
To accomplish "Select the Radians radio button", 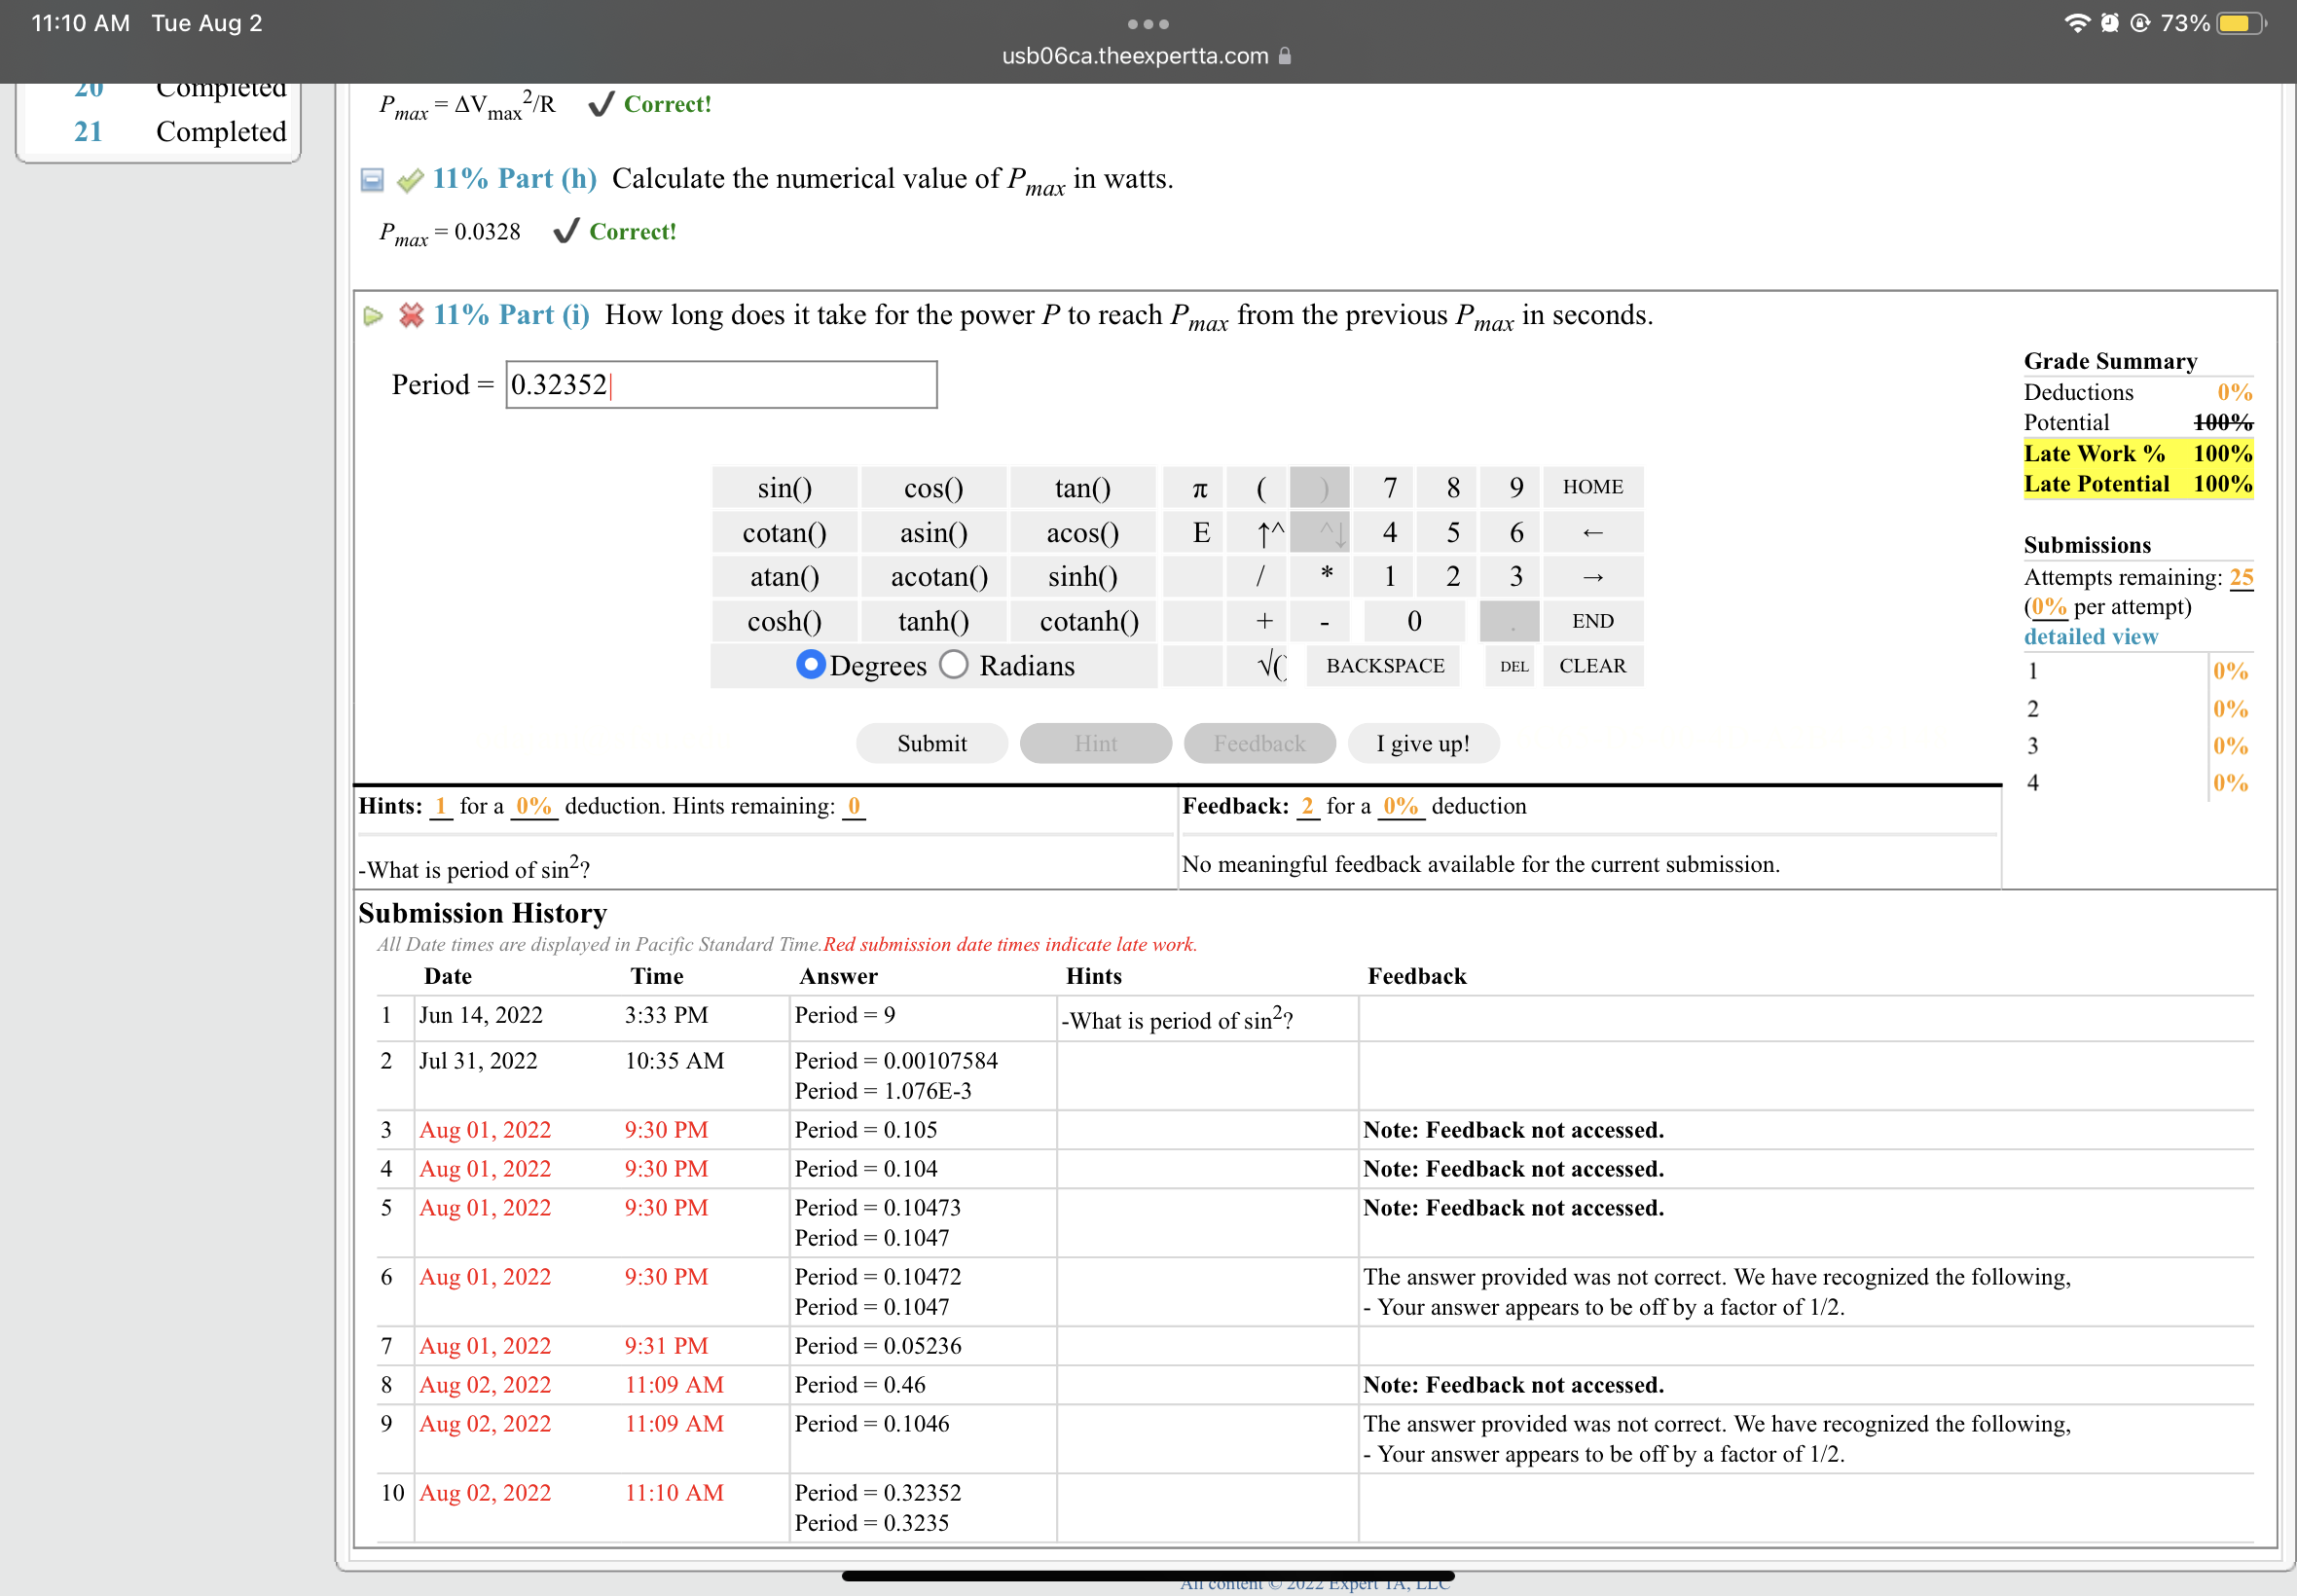I will (954, 665).
